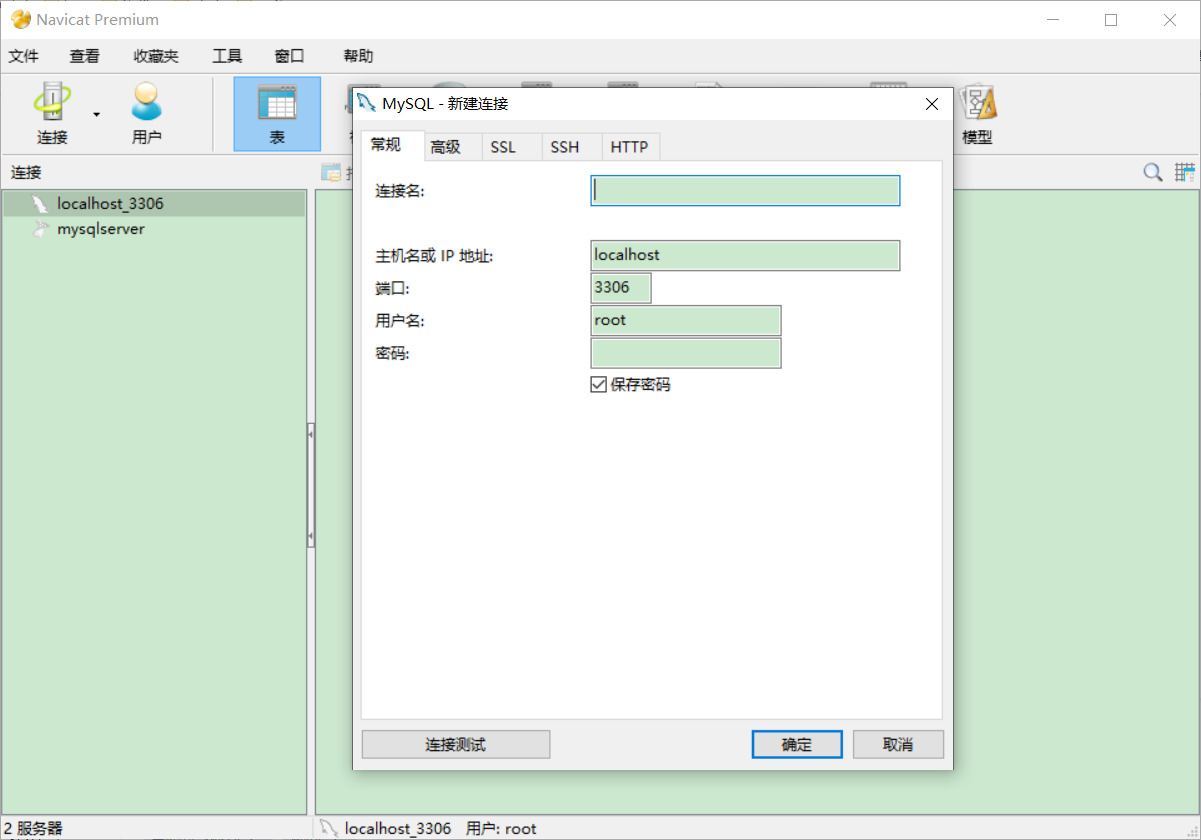Switch to the 高级 tab
1201x840 pixels.
tap(452, 147)
